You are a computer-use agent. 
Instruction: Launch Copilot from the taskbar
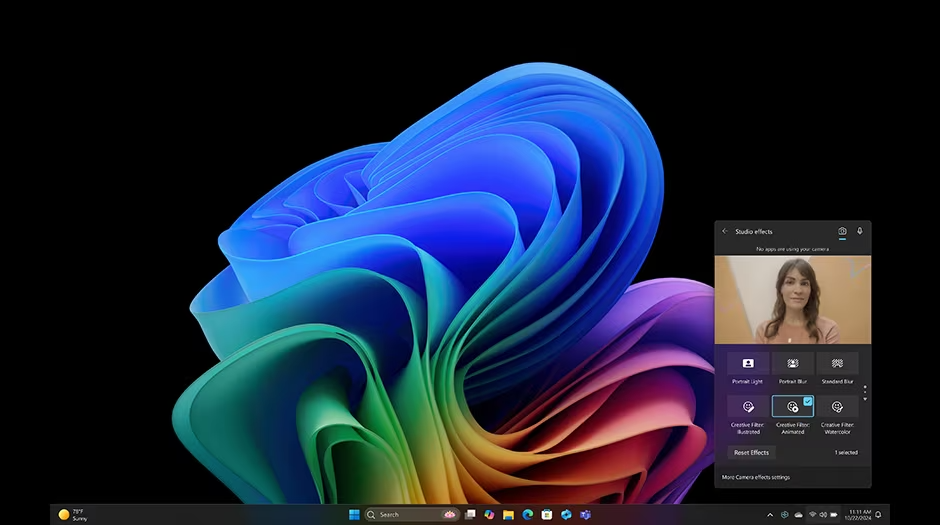pos(490,515)
